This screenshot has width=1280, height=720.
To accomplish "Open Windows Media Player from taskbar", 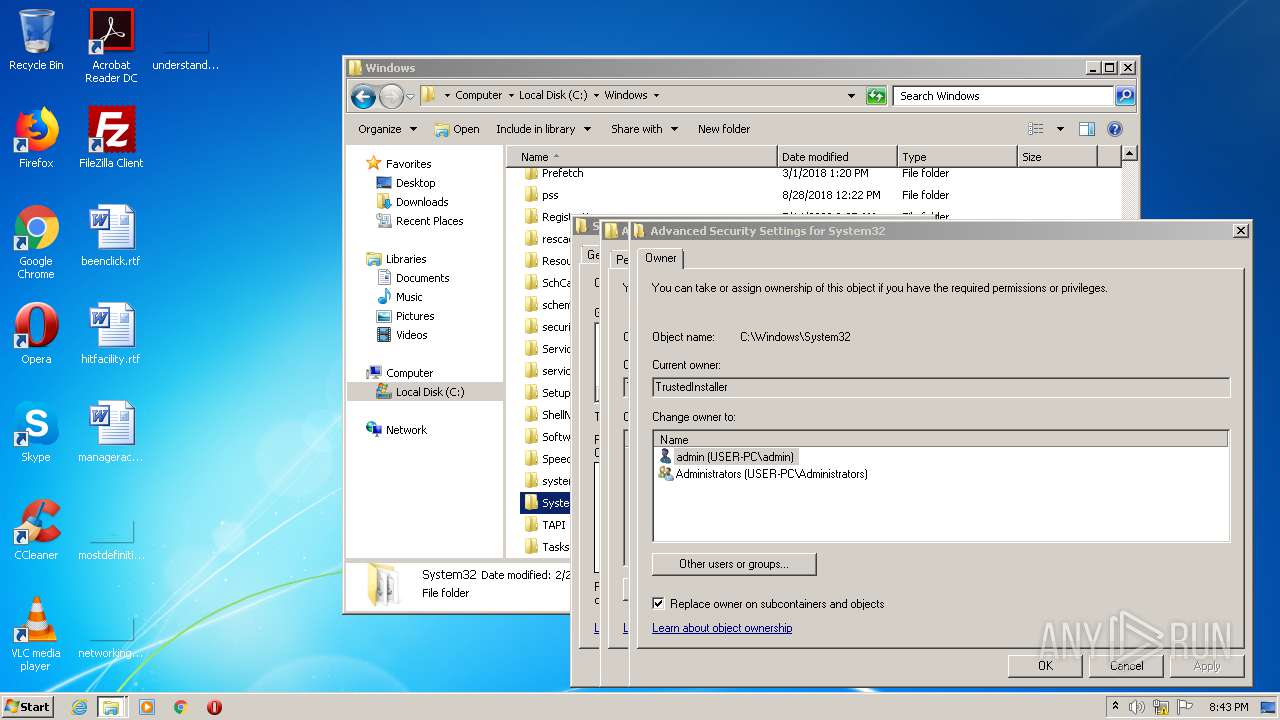I will click(x=147, y=707).
